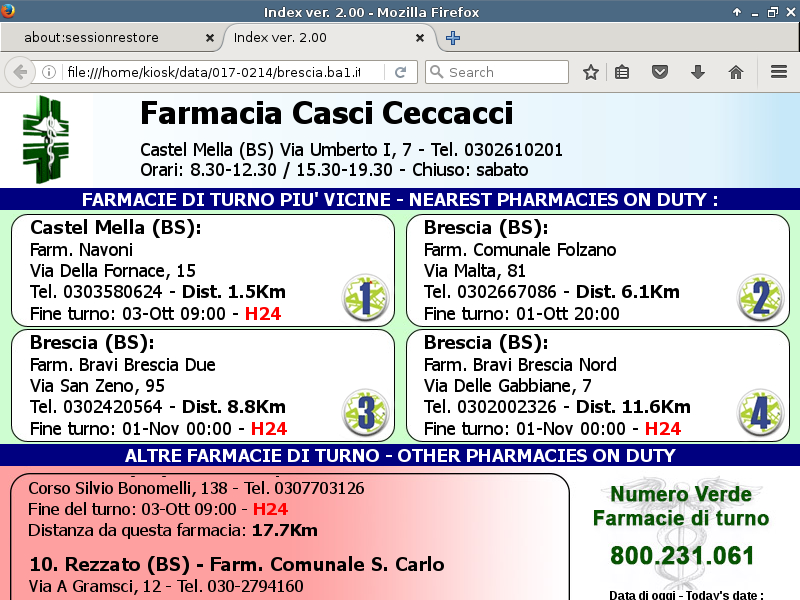Click the number 3 map badge
This screenshot has width=800, height=600.
(365, 412)
